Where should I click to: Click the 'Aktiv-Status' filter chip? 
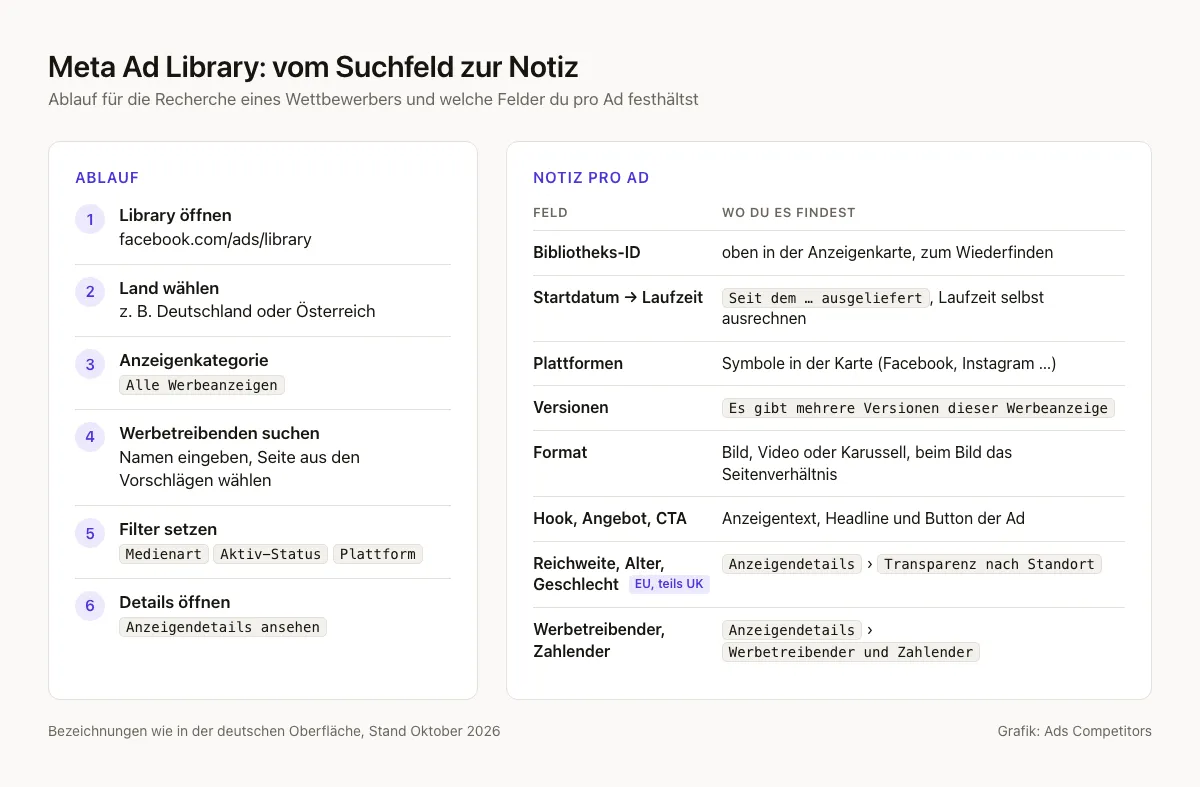pos(271,554)
